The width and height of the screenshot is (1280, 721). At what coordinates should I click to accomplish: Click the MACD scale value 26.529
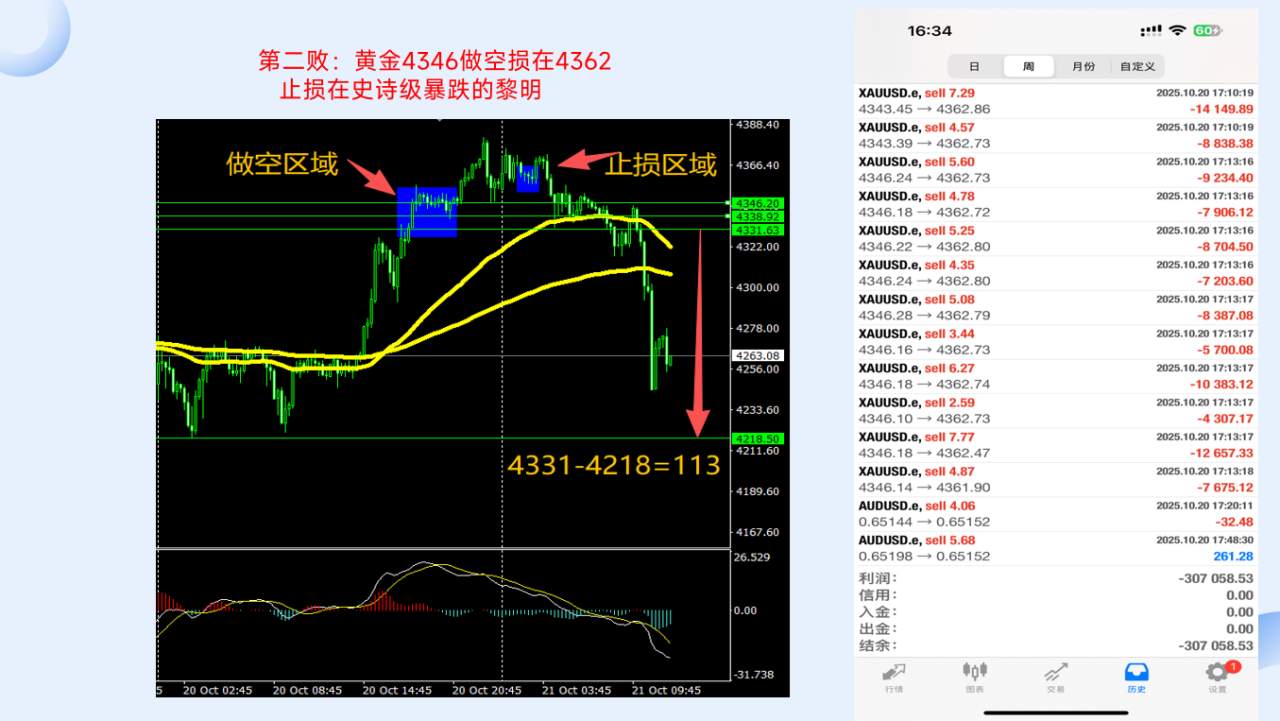tap(752, 557)
